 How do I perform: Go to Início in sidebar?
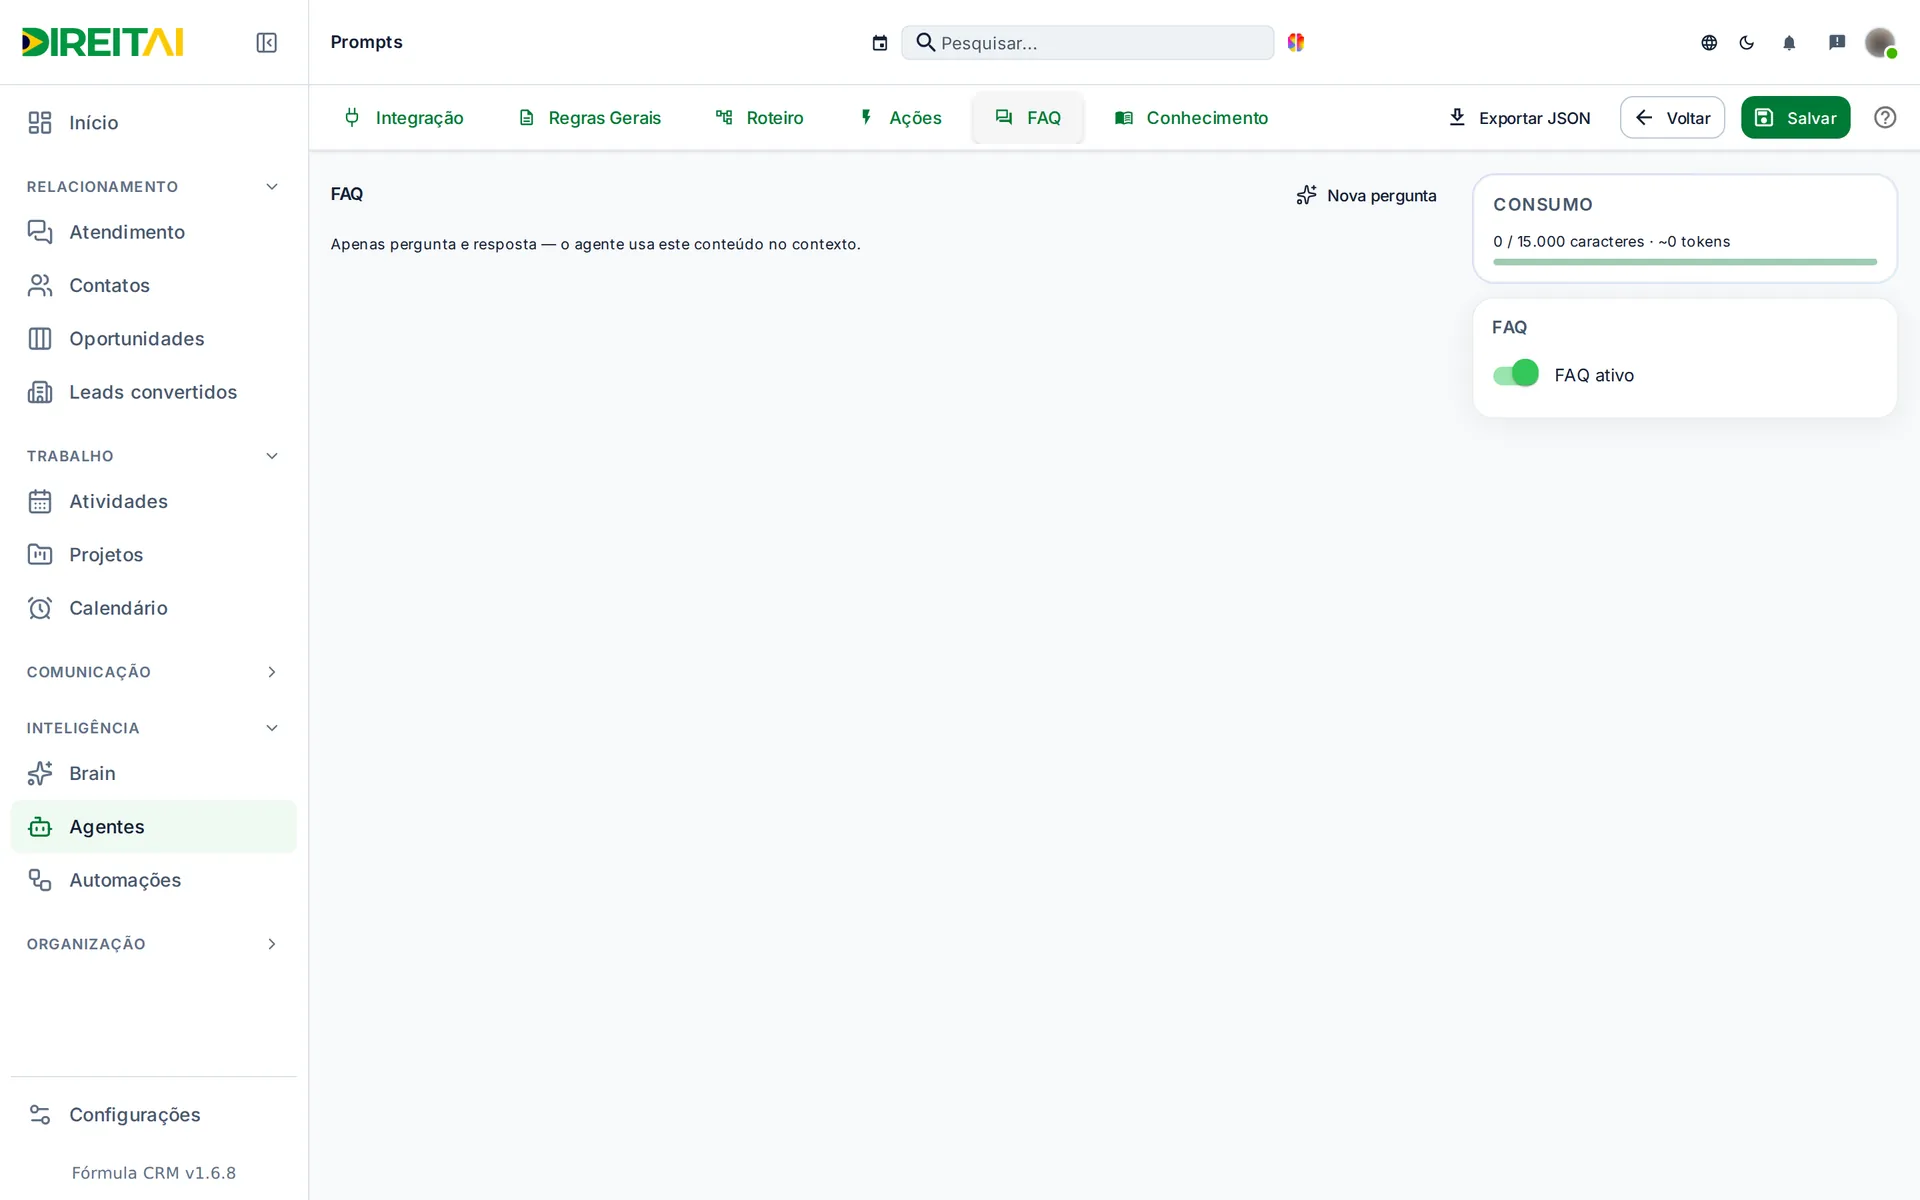[153, 122]
